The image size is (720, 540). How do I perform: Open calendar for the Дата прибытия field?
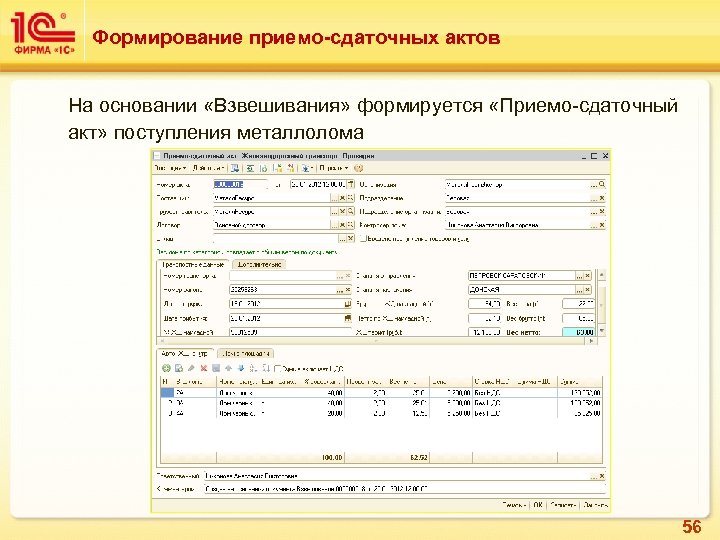pos(348,318)
